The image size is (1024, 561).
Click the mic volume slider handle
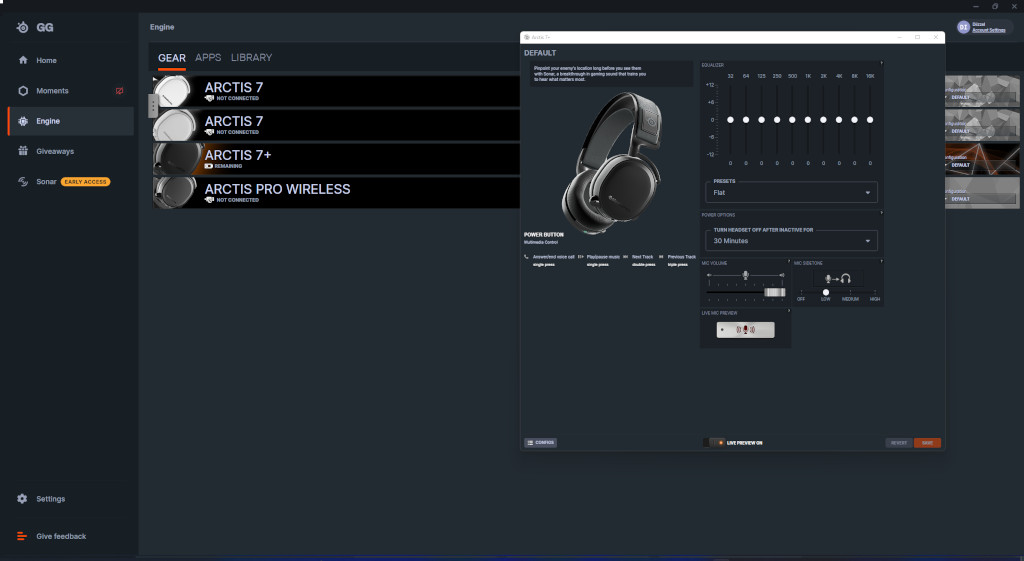[775, 292]
